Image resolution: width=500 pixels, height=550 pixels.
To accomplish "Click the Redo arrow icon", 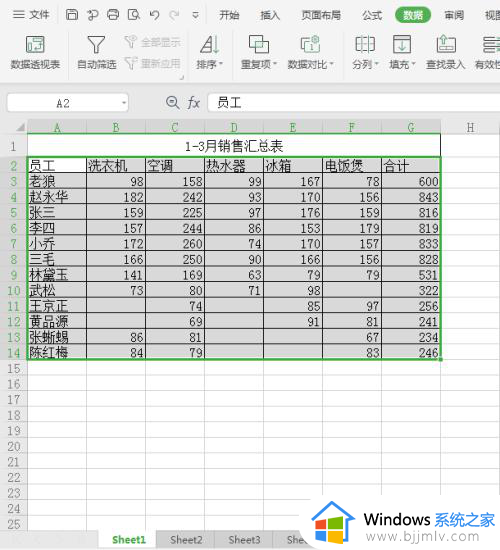I will coord(174,15).
